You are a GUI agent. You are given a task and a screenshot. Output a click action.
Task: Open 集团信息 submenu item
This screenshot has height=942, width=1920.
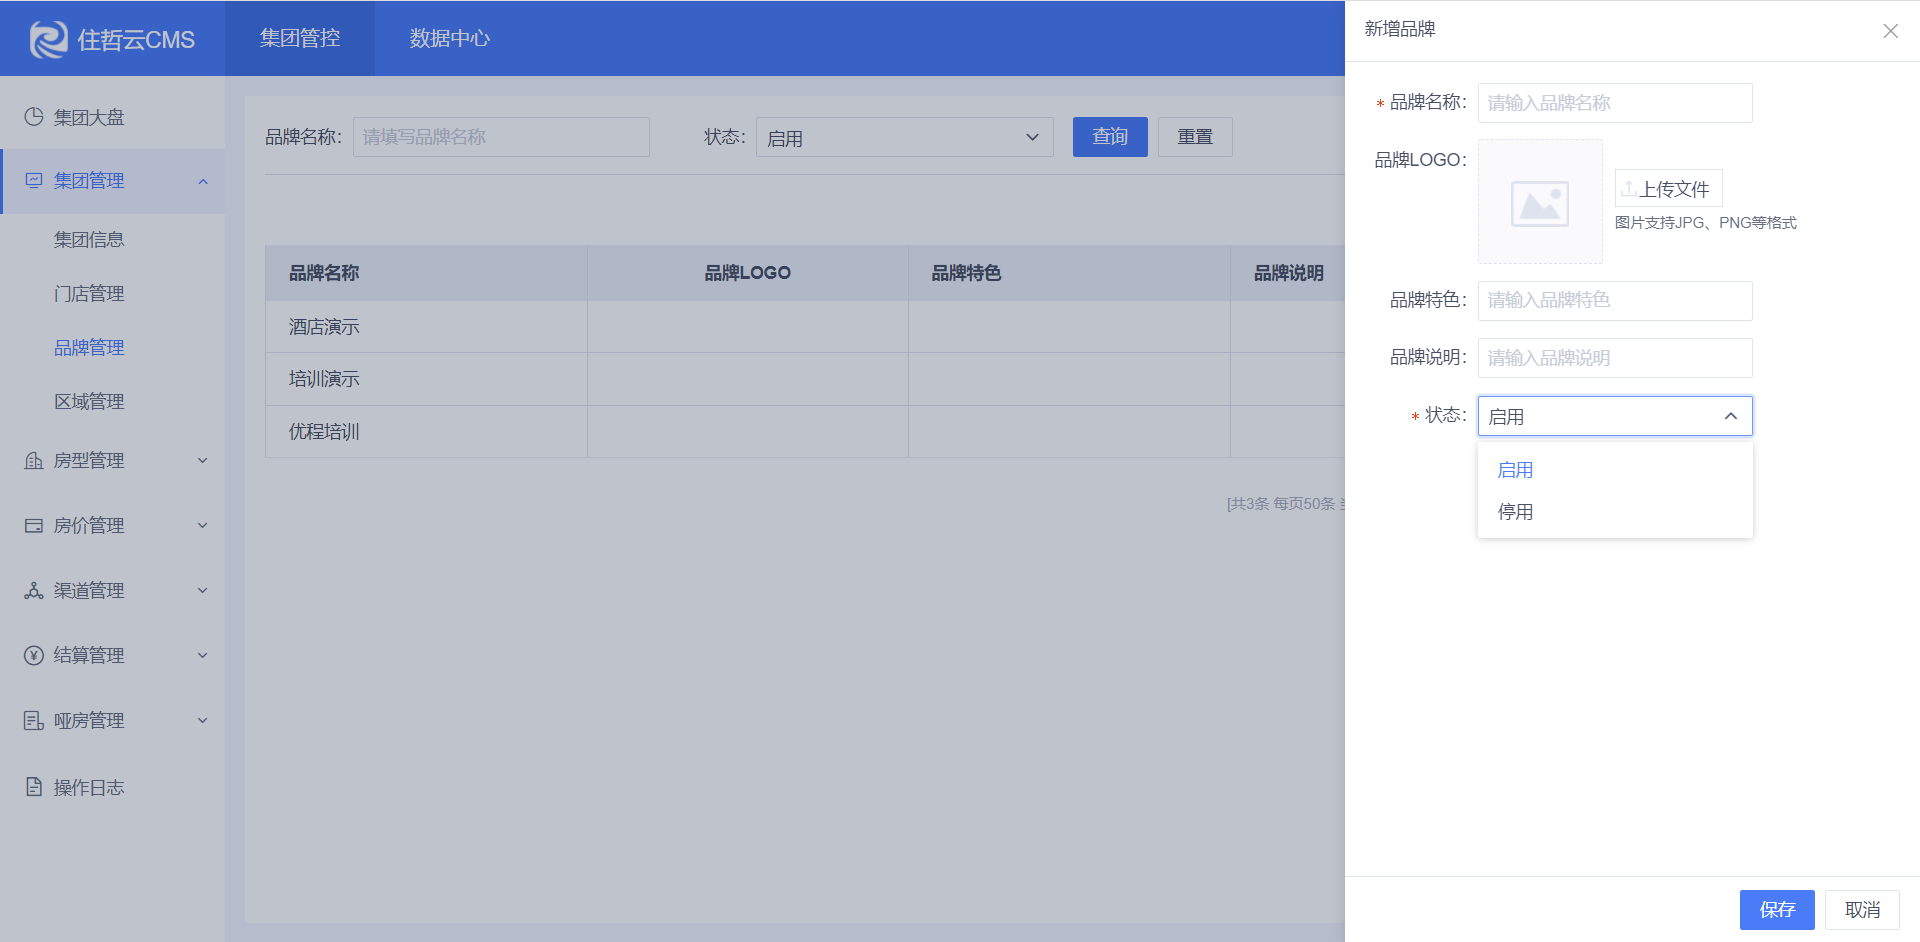click(89, 240)
